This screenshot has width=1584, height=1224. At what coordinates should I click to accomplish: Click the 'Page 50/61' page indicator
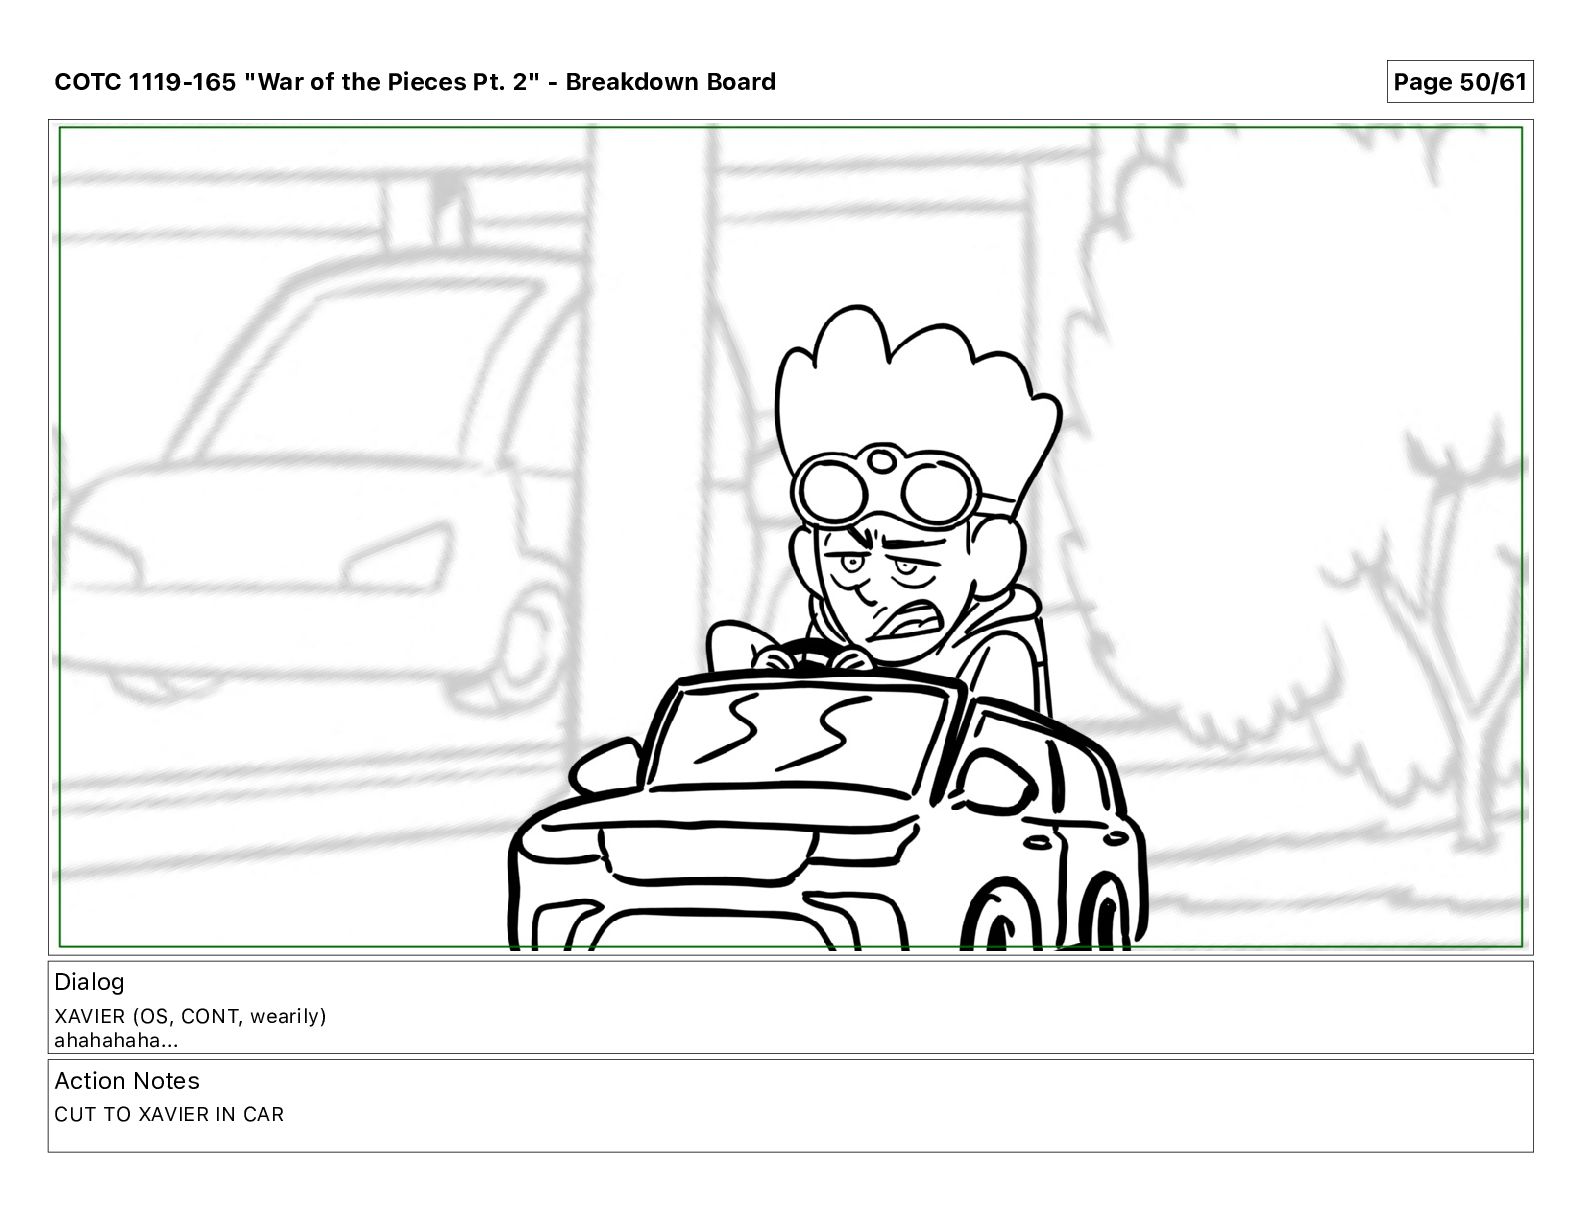click(1460, 82)
